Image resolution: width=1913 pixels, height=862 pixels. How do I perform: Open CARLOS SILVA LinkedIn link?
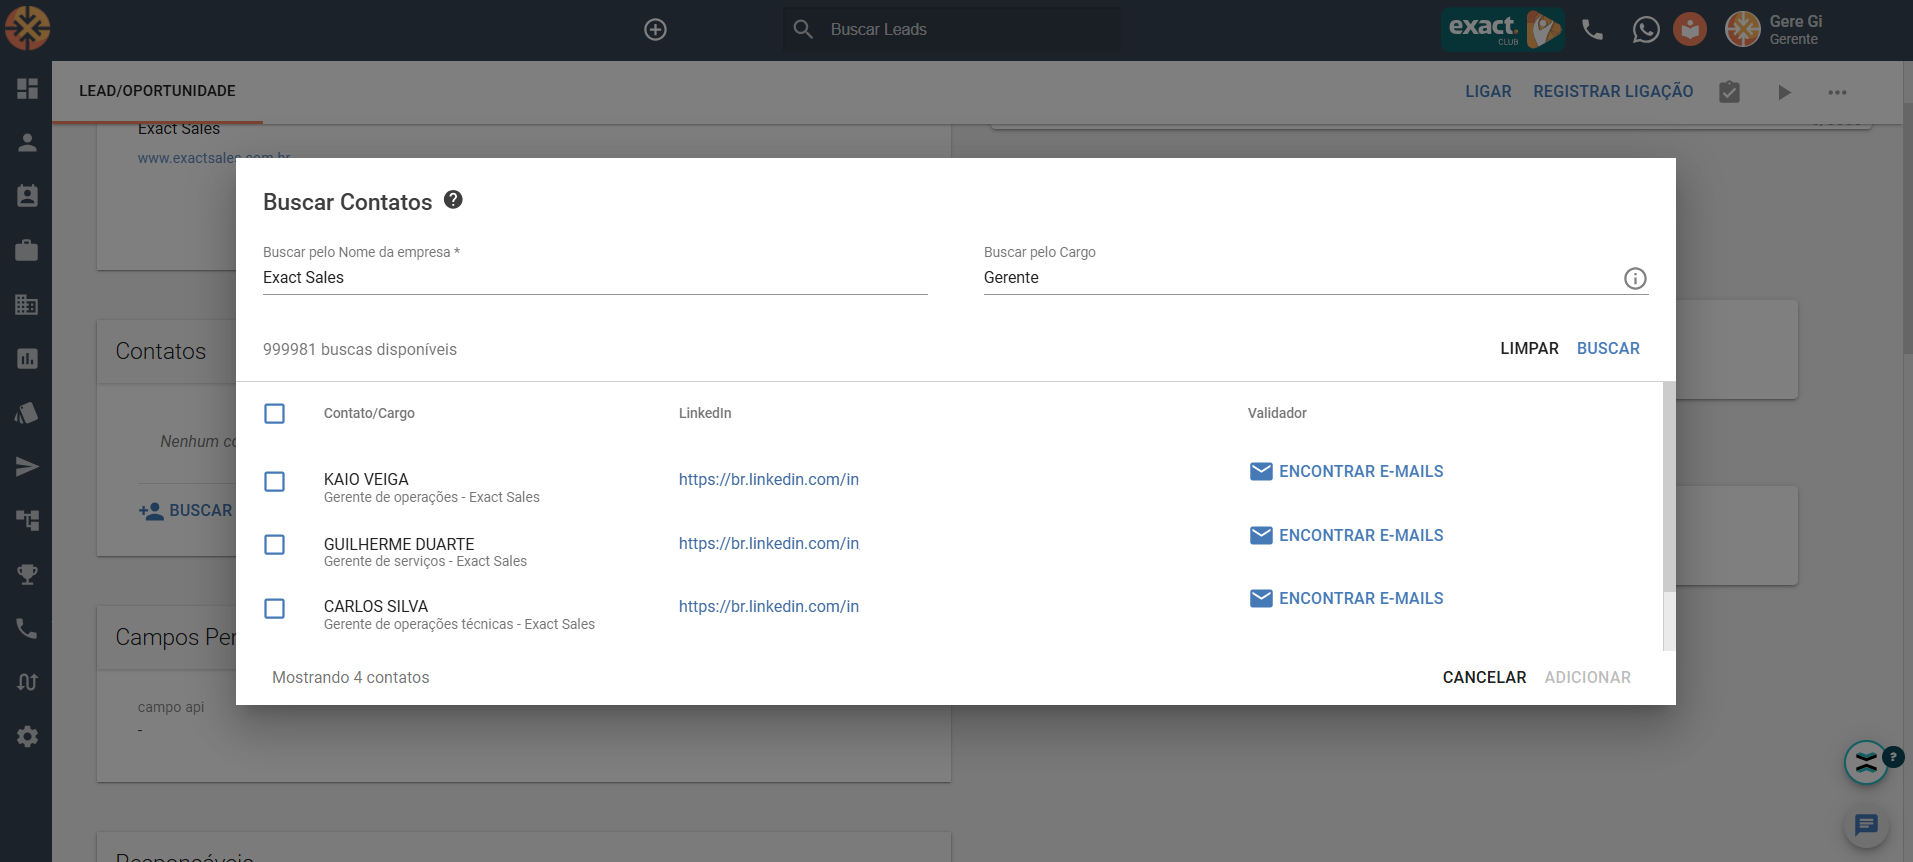click(768, 606)
